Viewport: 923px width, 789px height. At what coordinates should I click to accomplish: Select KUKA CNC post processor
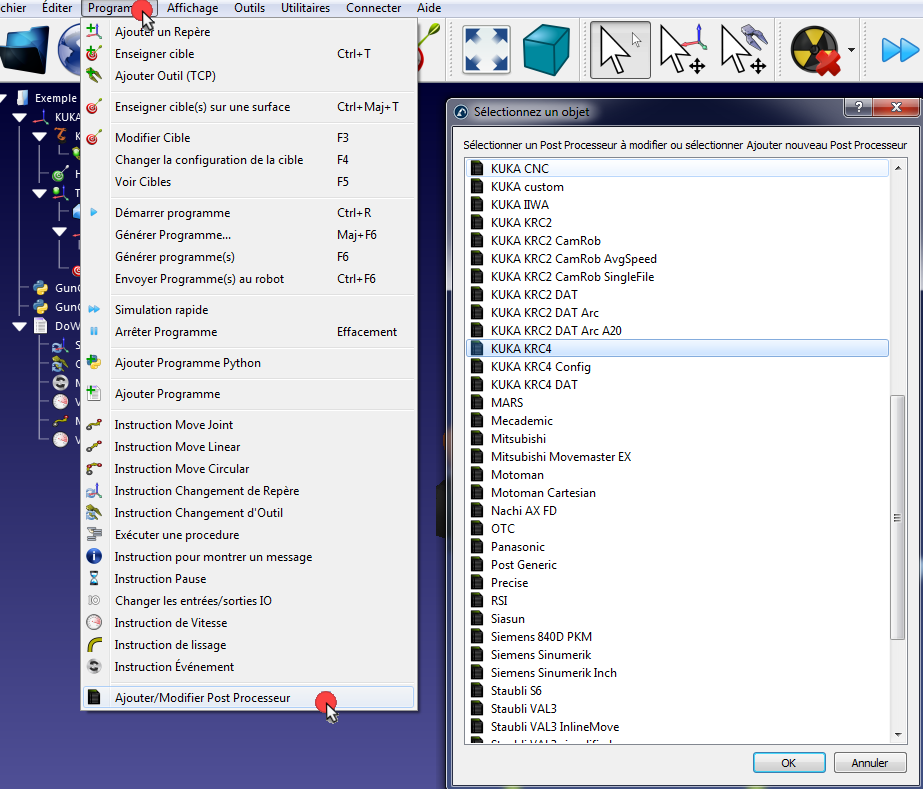[678, 168]
